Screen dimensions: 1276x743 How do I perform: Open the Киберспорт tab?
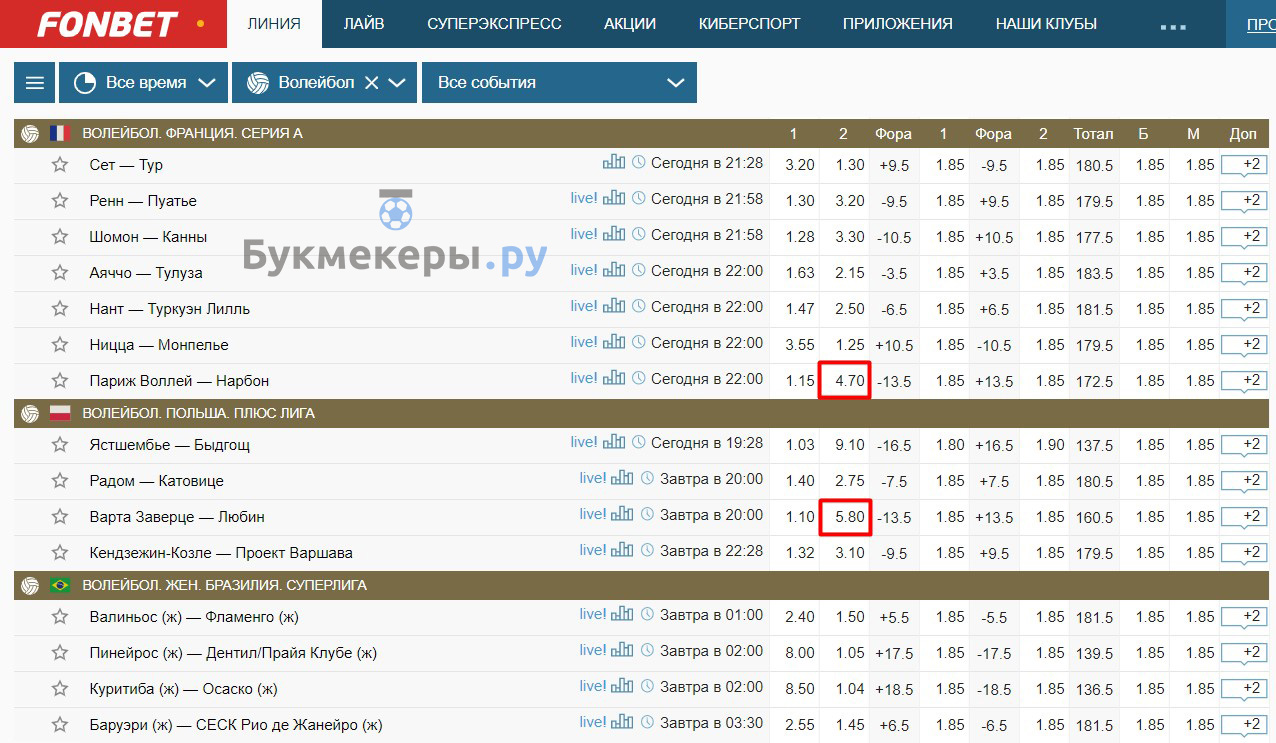(749, 24)
